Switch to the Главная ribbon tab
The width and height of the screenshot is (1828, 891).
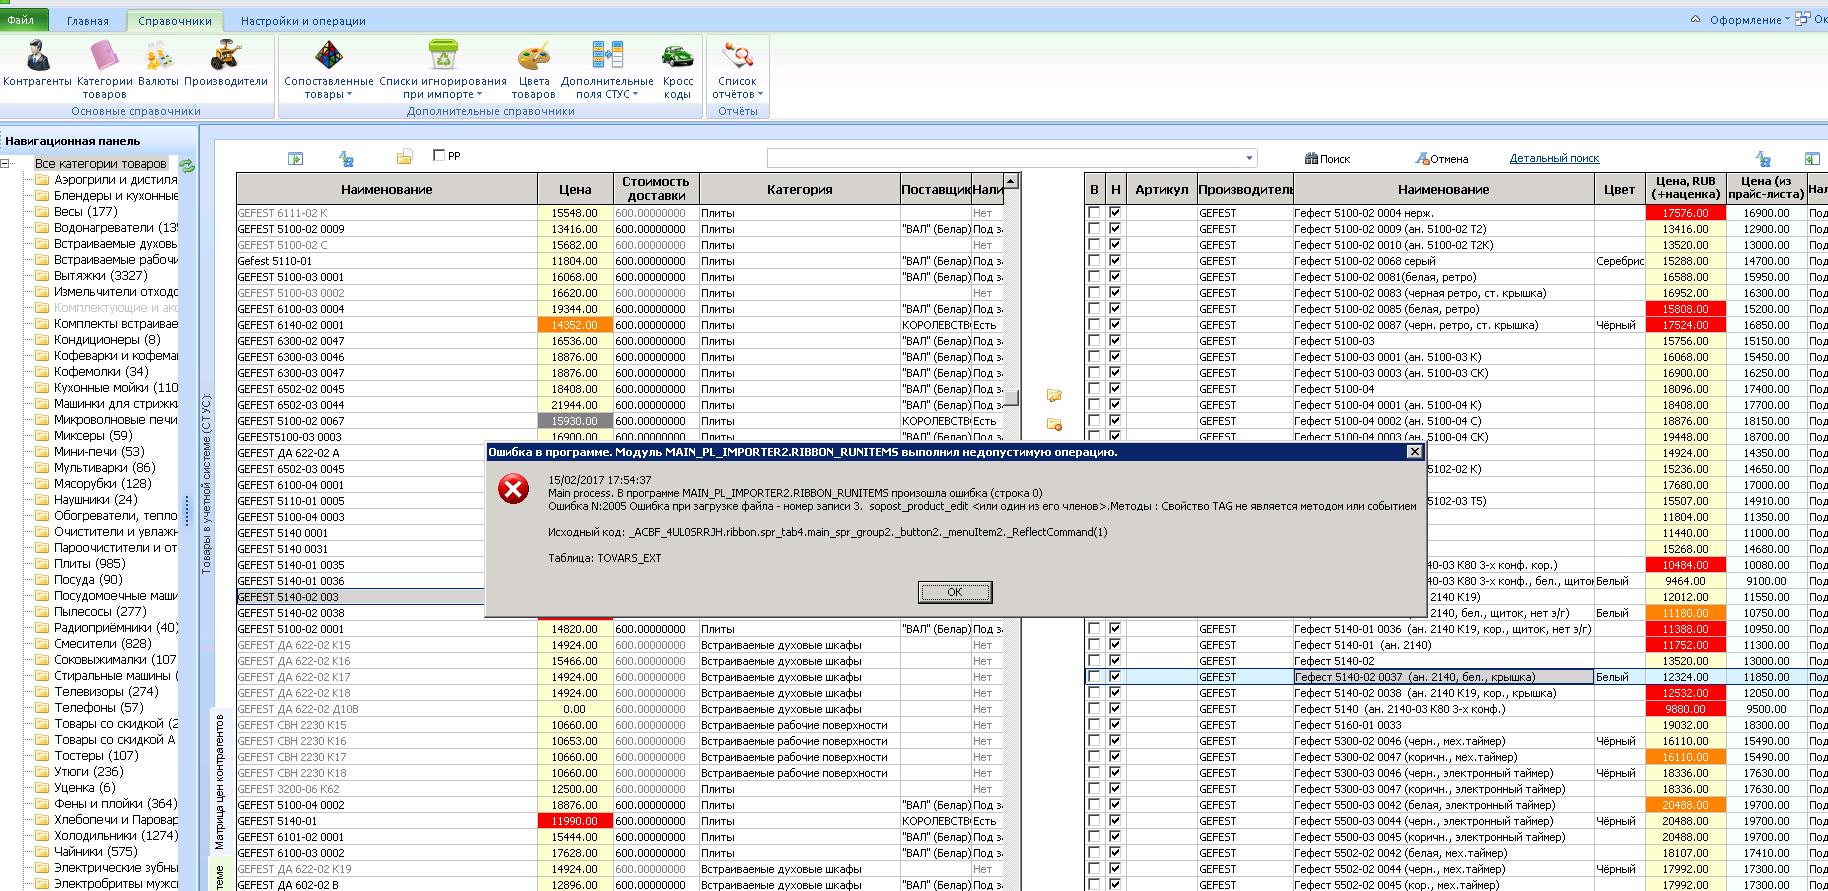[88, 21]
